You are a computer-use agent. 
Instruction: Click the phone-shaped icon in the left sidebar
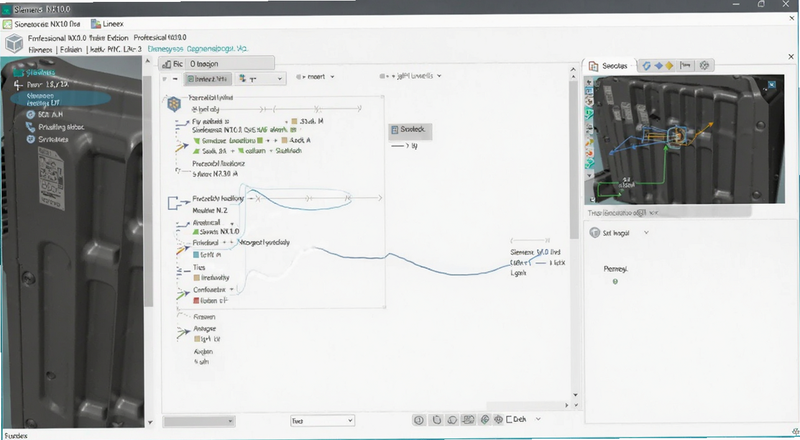30,127
